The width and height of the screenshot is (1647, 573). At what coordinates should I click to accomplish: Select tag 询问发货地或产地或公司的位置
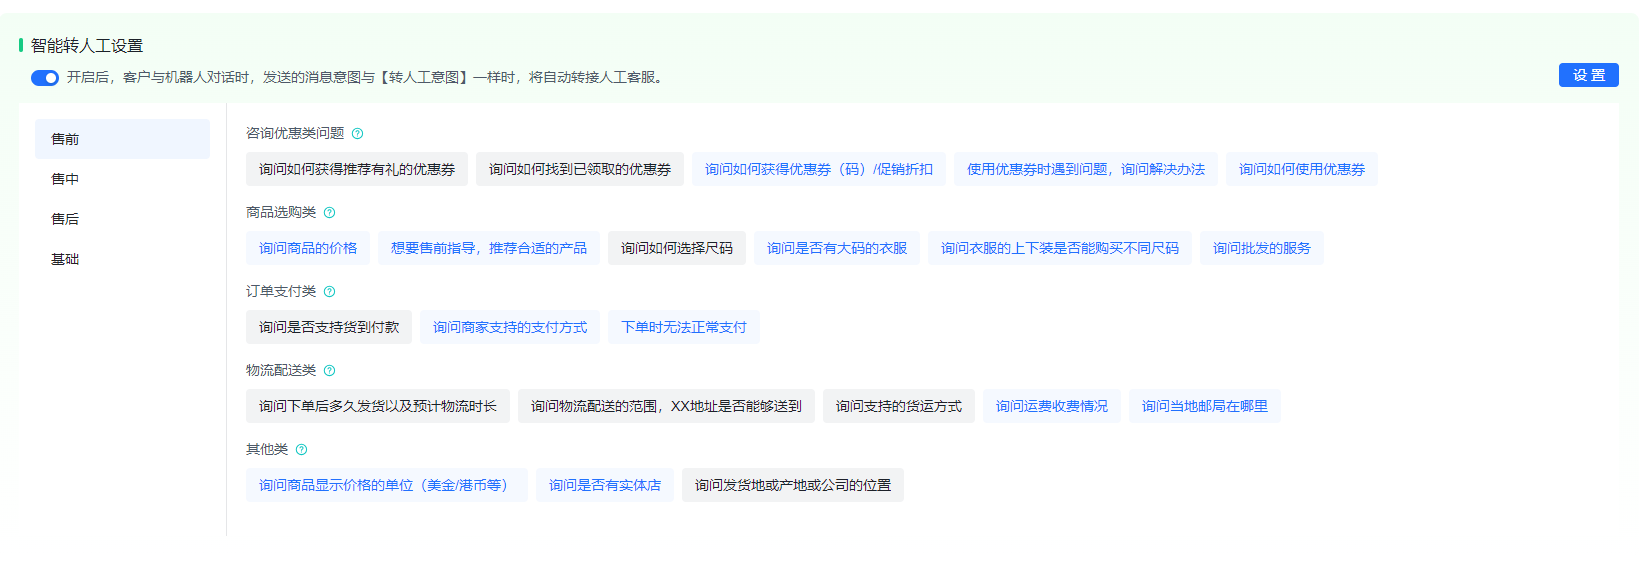click(x=793, y=485)
